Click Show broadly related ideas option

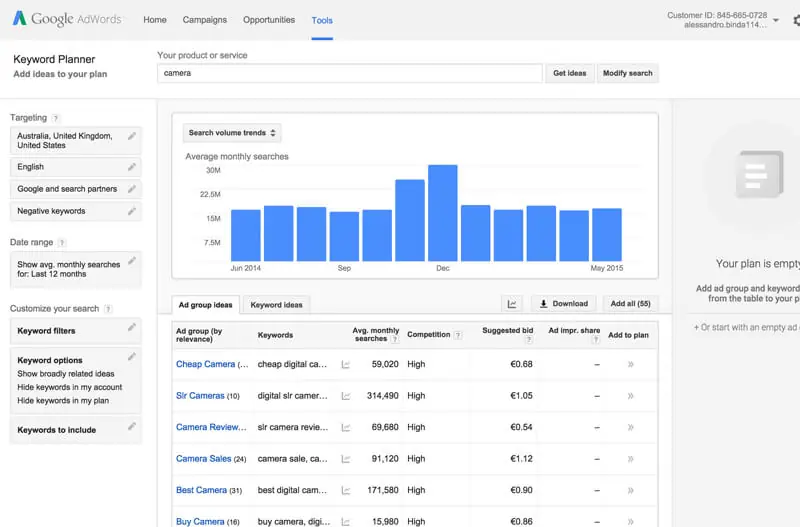point(66,374)
